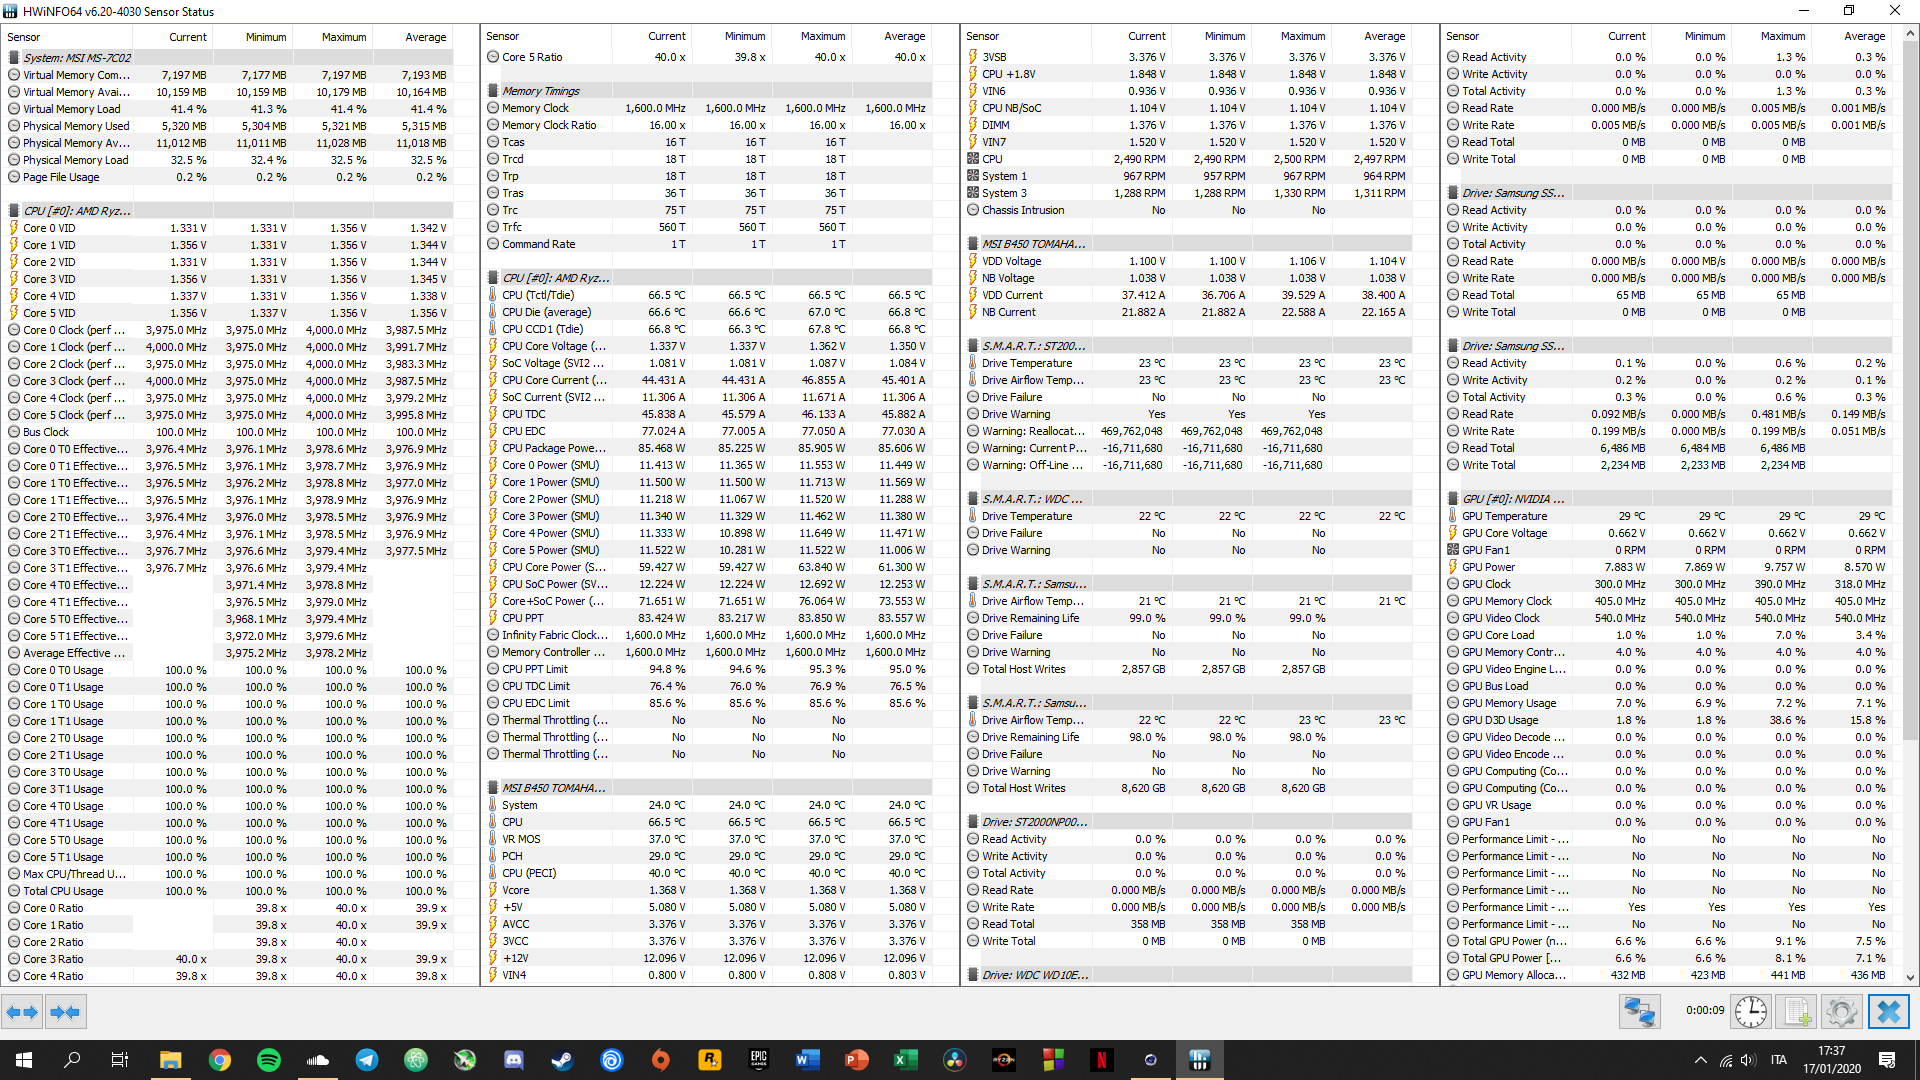Select the Physical Memory Load row
1920x1080 pixels.
click(229, 160)
